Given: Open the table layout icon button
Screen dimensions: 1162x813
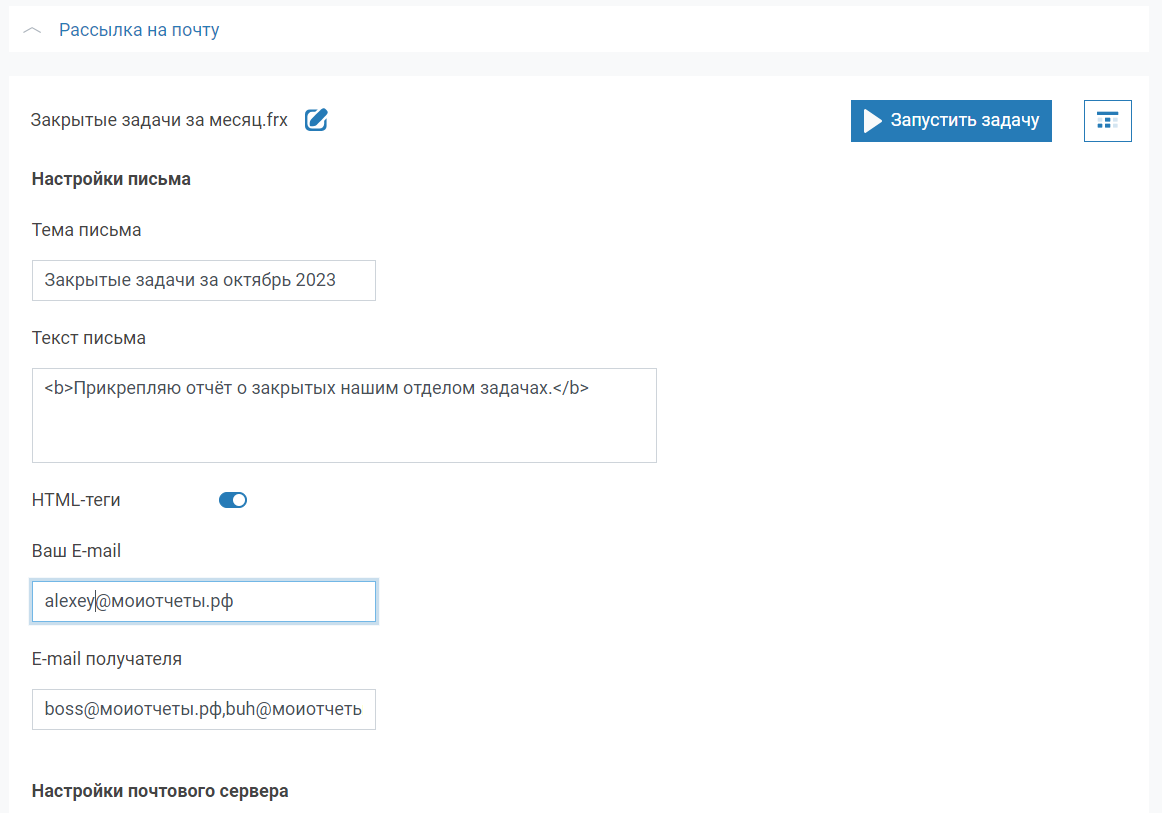Looking at the screenshot, I should tap(1107, 121).
